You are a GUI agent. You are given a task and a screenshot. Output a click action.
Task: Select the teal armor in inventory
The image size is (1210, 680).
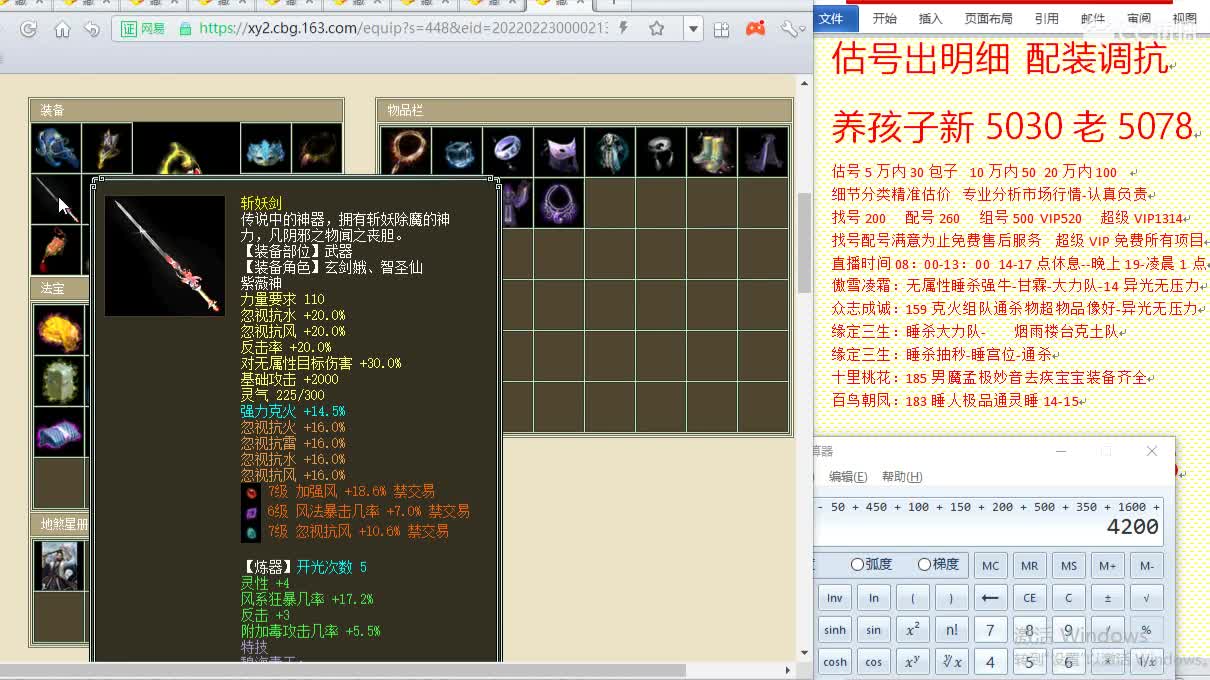click(610, 151)
